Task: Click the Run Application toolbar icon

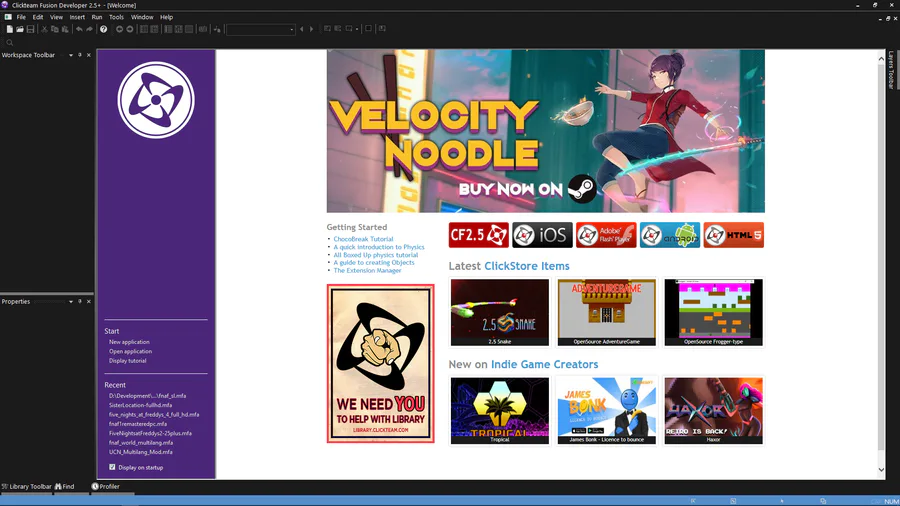Action: [x=338, y=29]
